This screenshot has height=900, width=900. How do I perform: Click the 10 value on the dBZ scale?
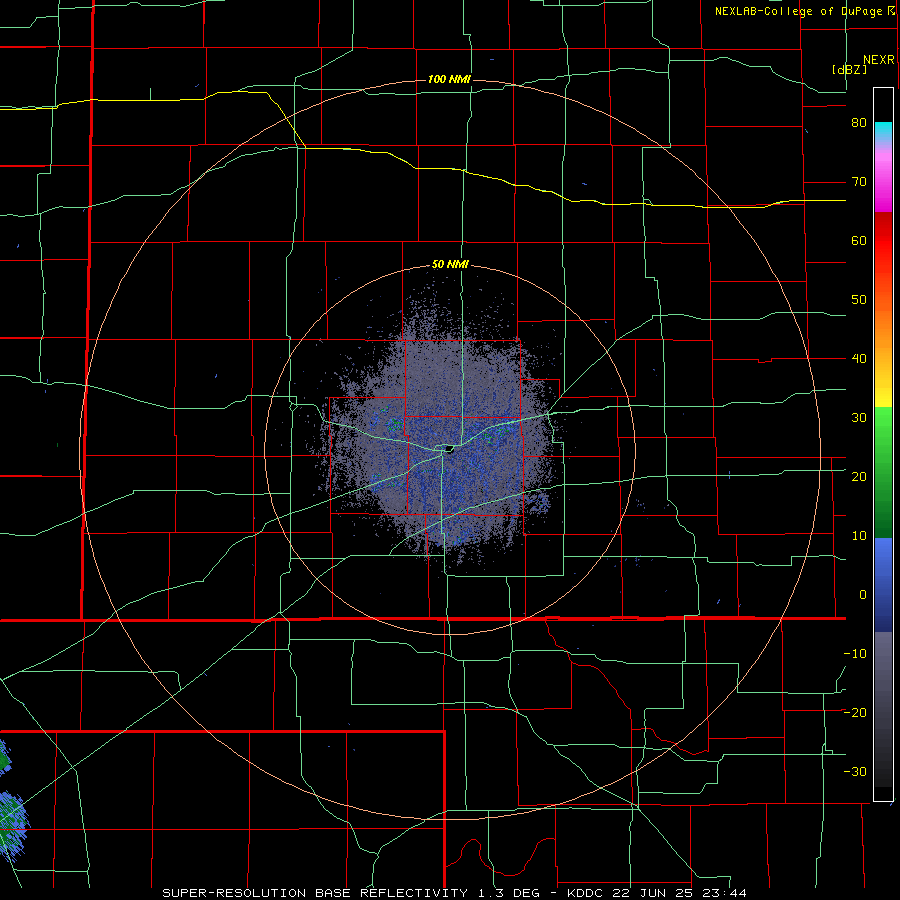(x=859, y=536)
